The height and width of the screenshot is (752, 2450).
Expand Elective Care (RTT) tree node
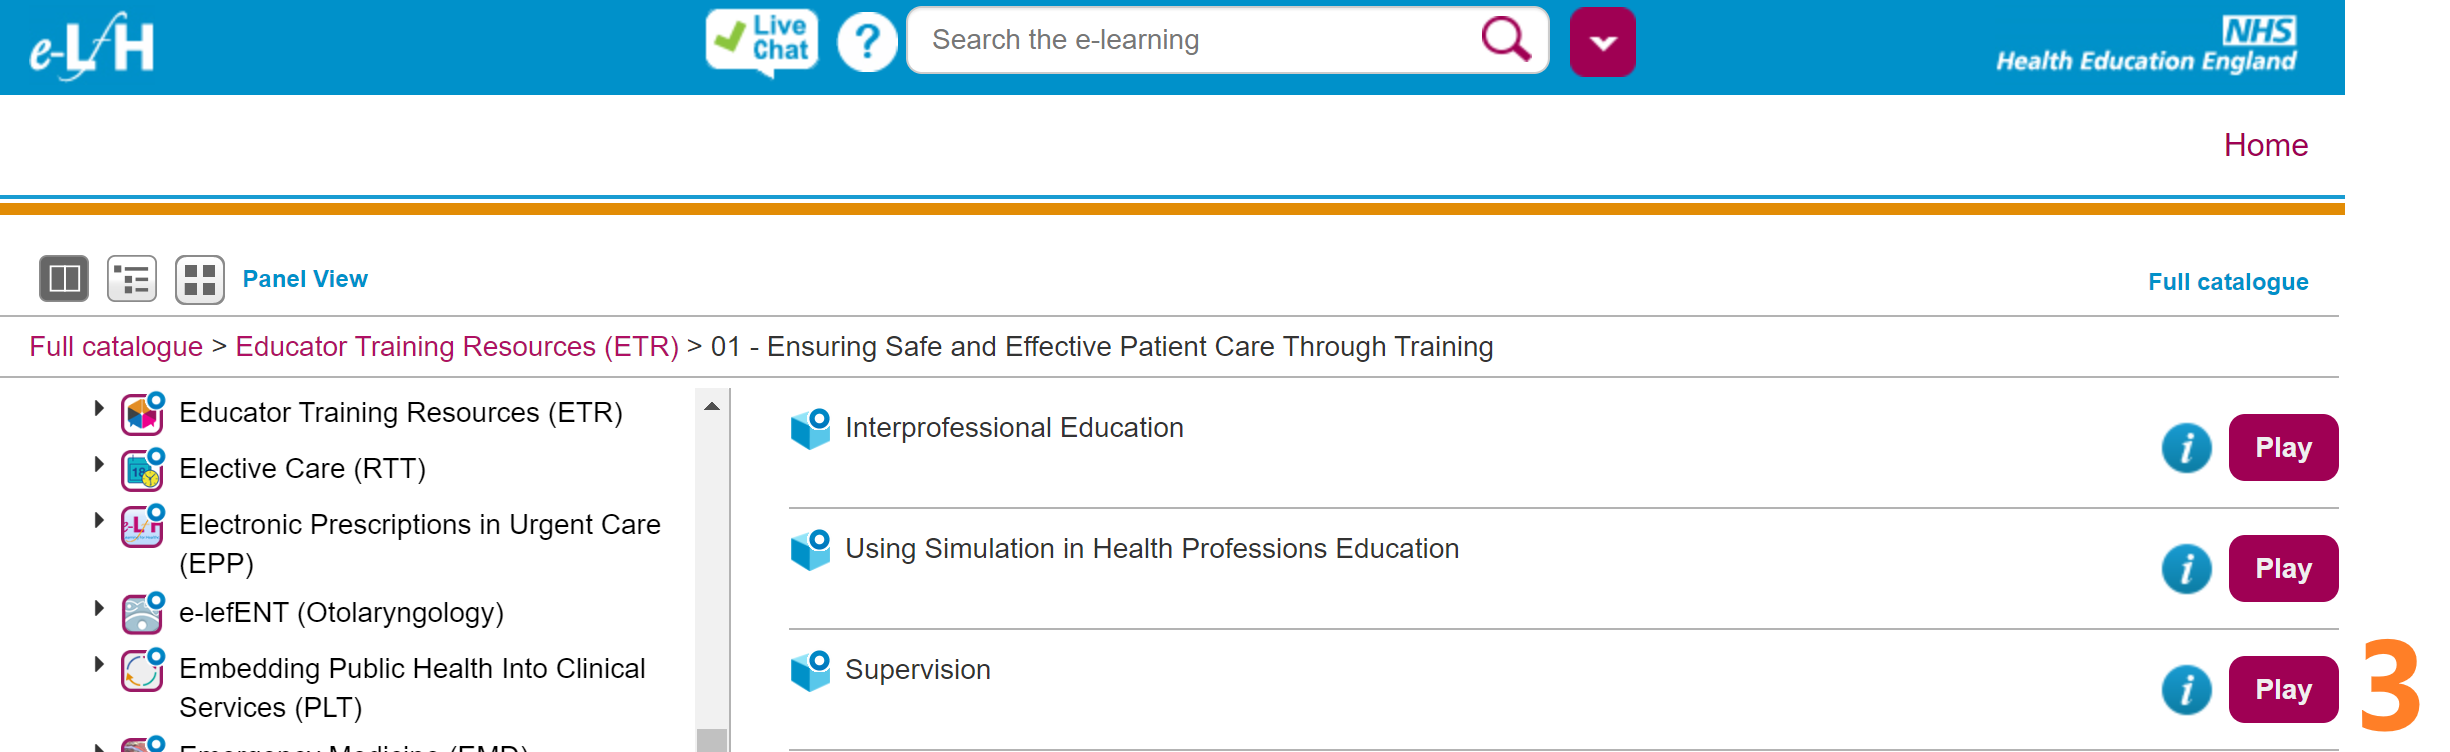click(99, 464)
